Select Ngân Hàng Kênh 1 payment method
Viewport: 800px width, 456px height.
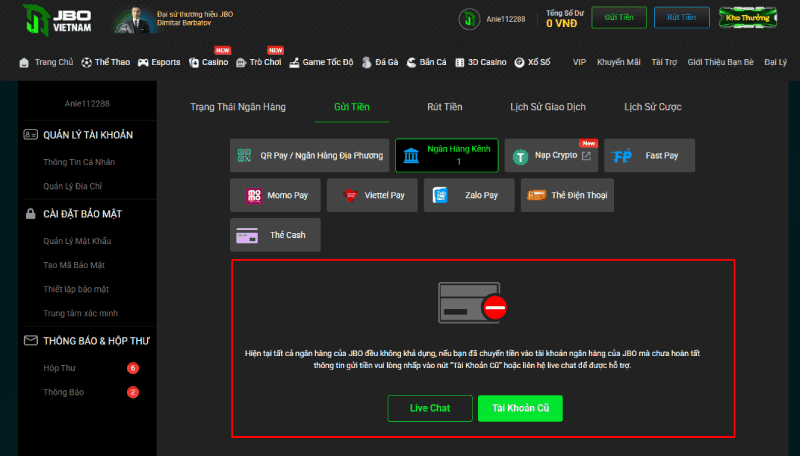point(447,156)
